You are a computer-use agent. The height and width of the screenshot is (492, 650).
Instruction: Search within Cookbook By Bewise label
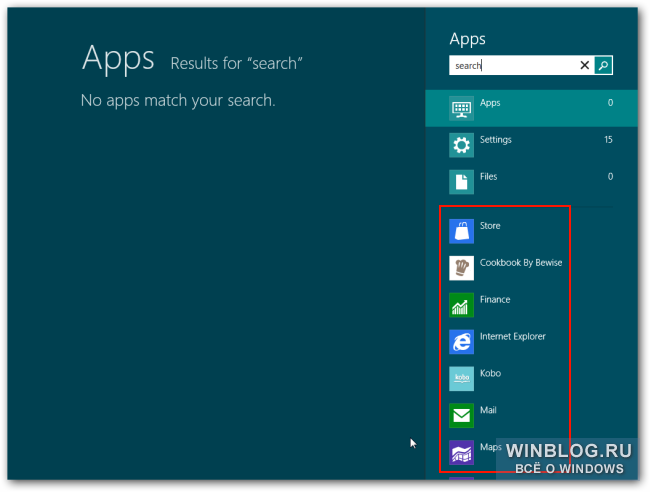click(x=521, y=263)
